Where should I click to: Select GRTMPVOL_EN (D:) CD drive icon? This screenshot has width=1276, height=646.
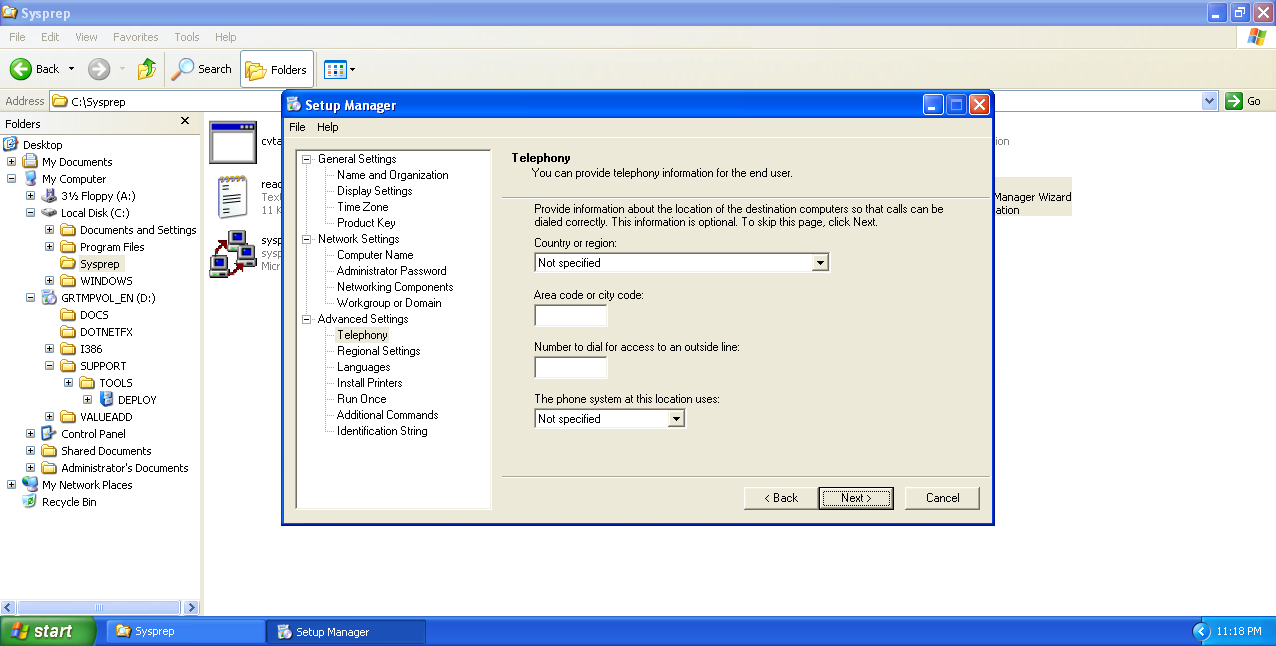(50, 298)
